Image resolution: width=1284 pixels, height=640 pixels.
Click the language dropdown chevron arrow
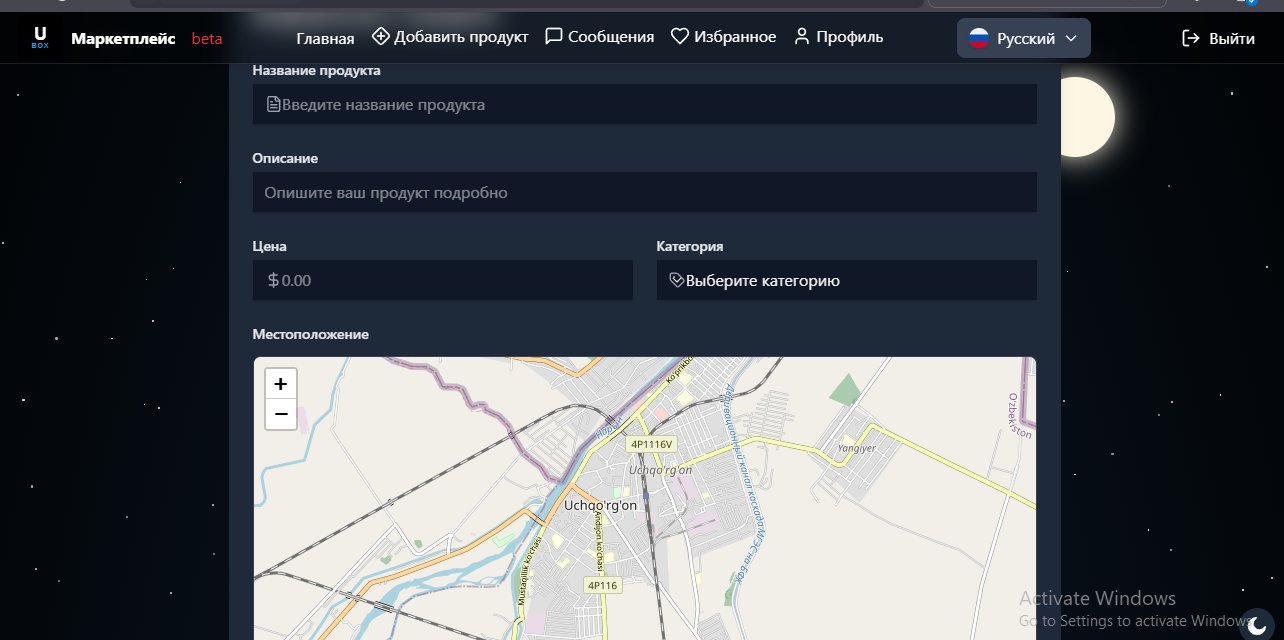click(1071, 38)
